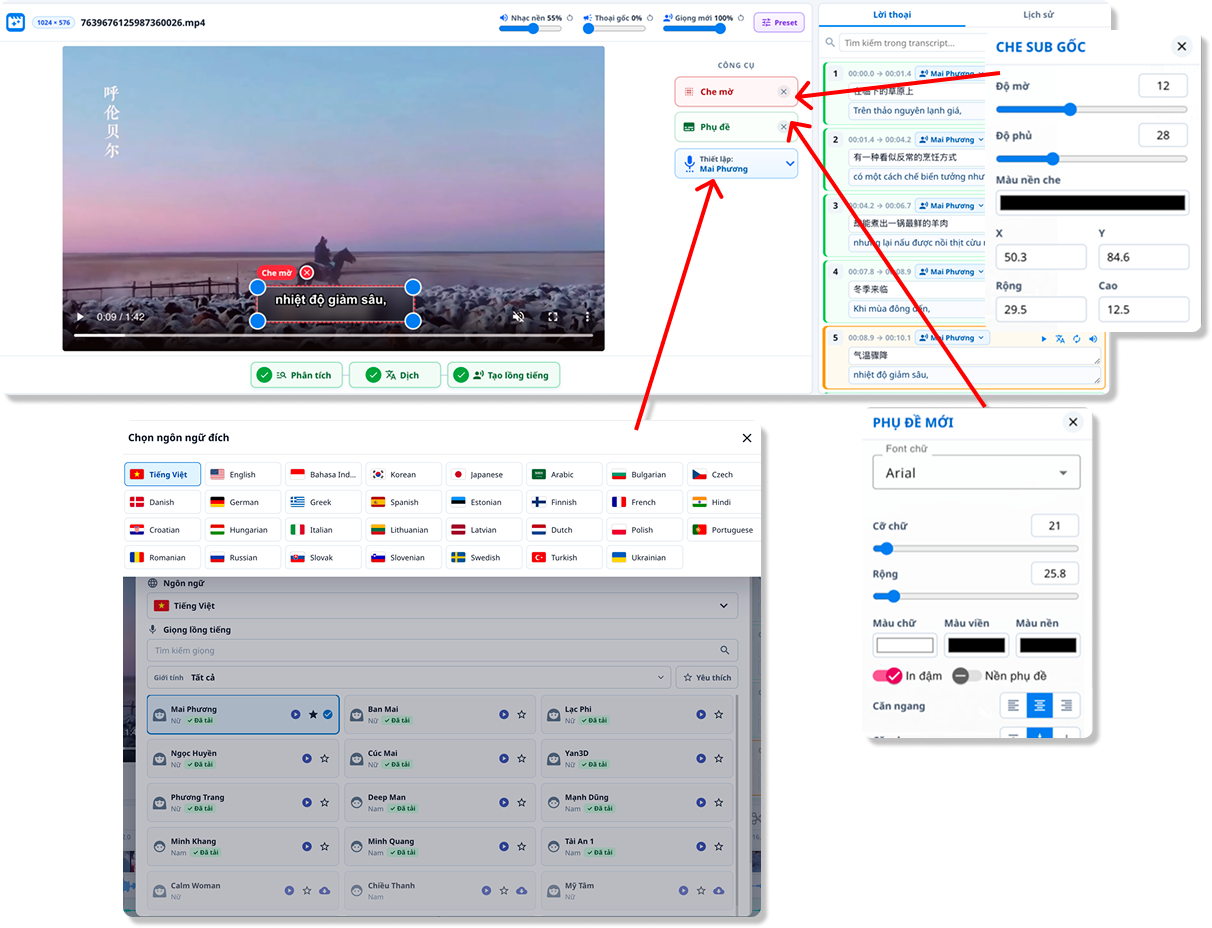The height and width of the screenshot is (928, 1212).
Task: Translate segment 5 with the translate icon
Action: [1060, 339]
